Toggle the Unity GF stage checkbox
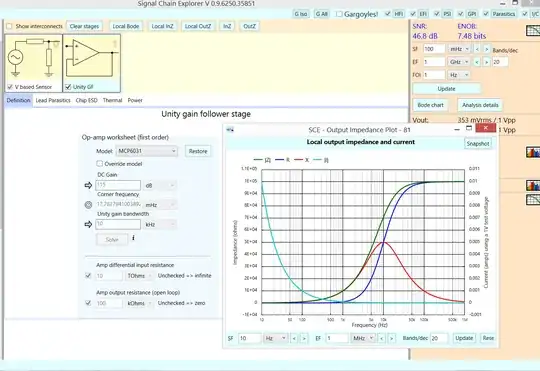The height and width of the screenshot is (371, 540). click(x=68, y=87)
